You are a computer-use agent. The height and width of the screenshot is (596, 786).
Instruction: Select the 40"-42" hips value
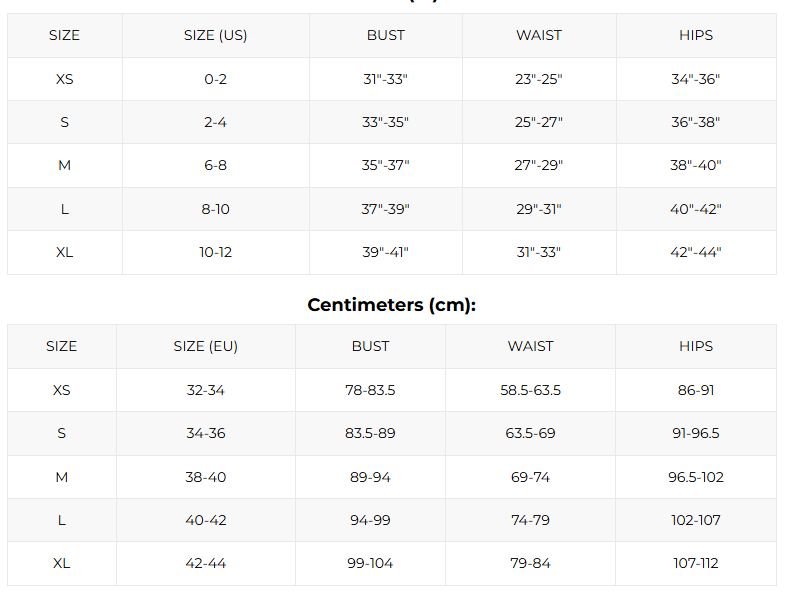[x=695, y=209]
